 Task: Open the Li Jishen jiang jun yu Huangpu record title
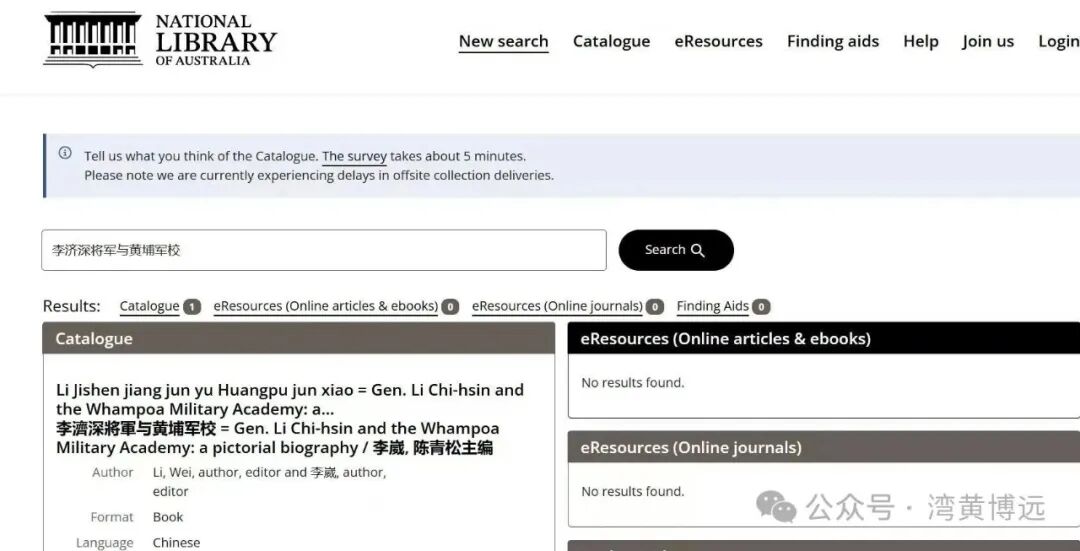coord(290,419)
